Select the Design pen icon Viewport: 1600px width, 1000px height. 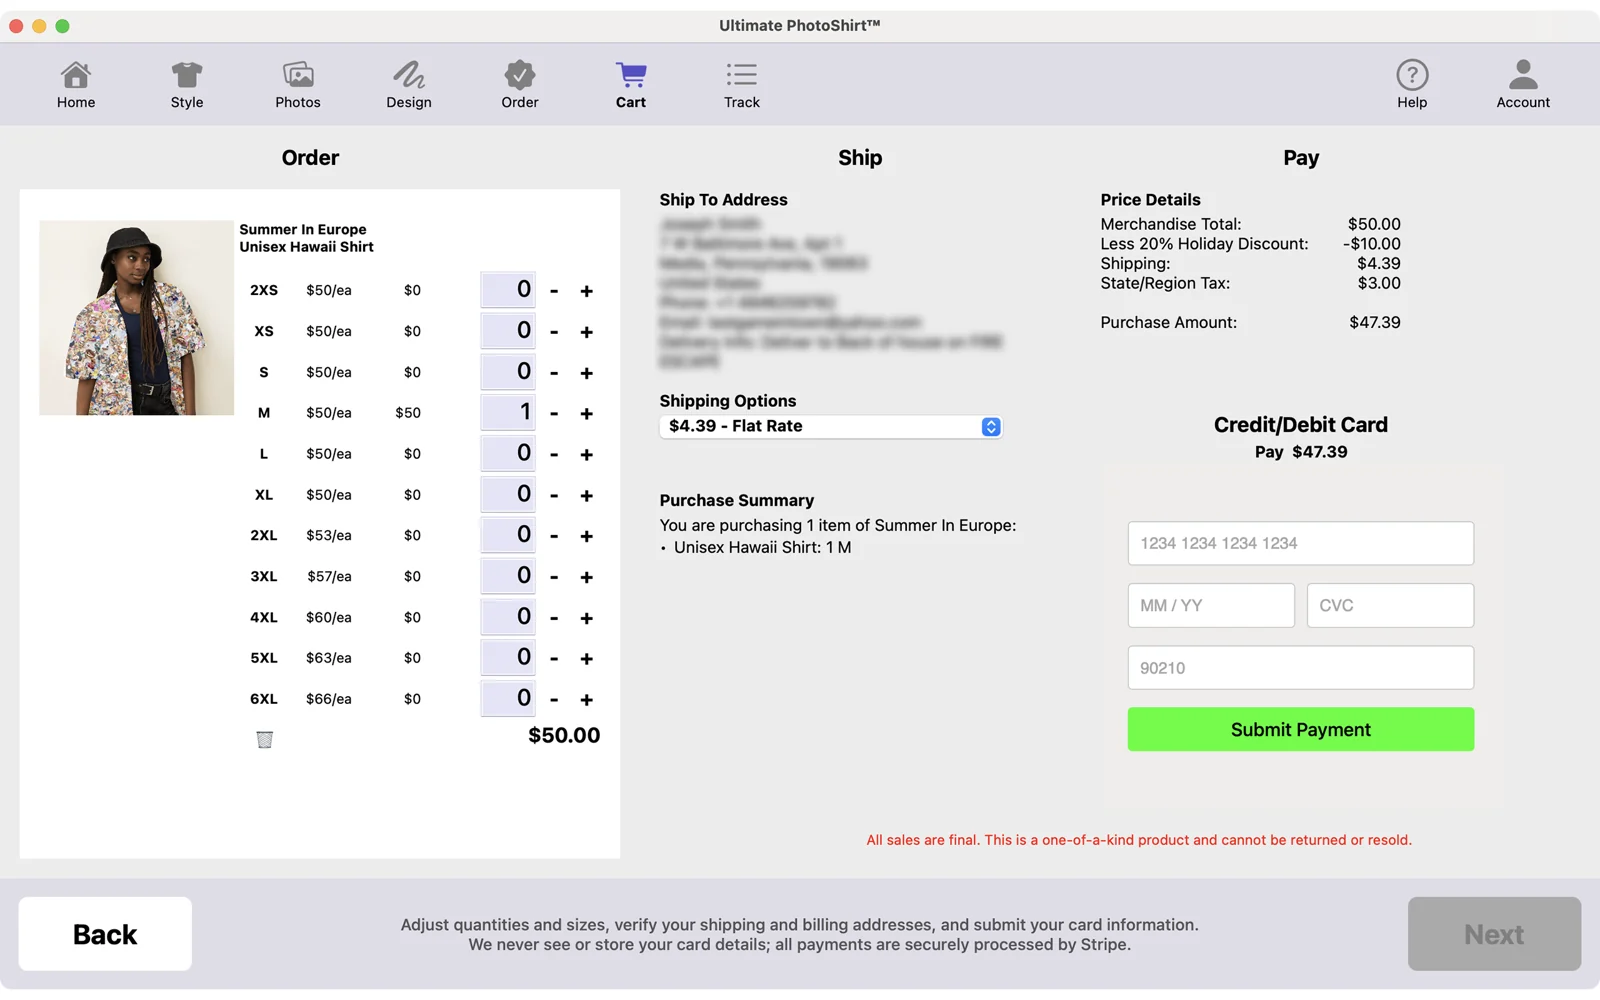point(409,85)
